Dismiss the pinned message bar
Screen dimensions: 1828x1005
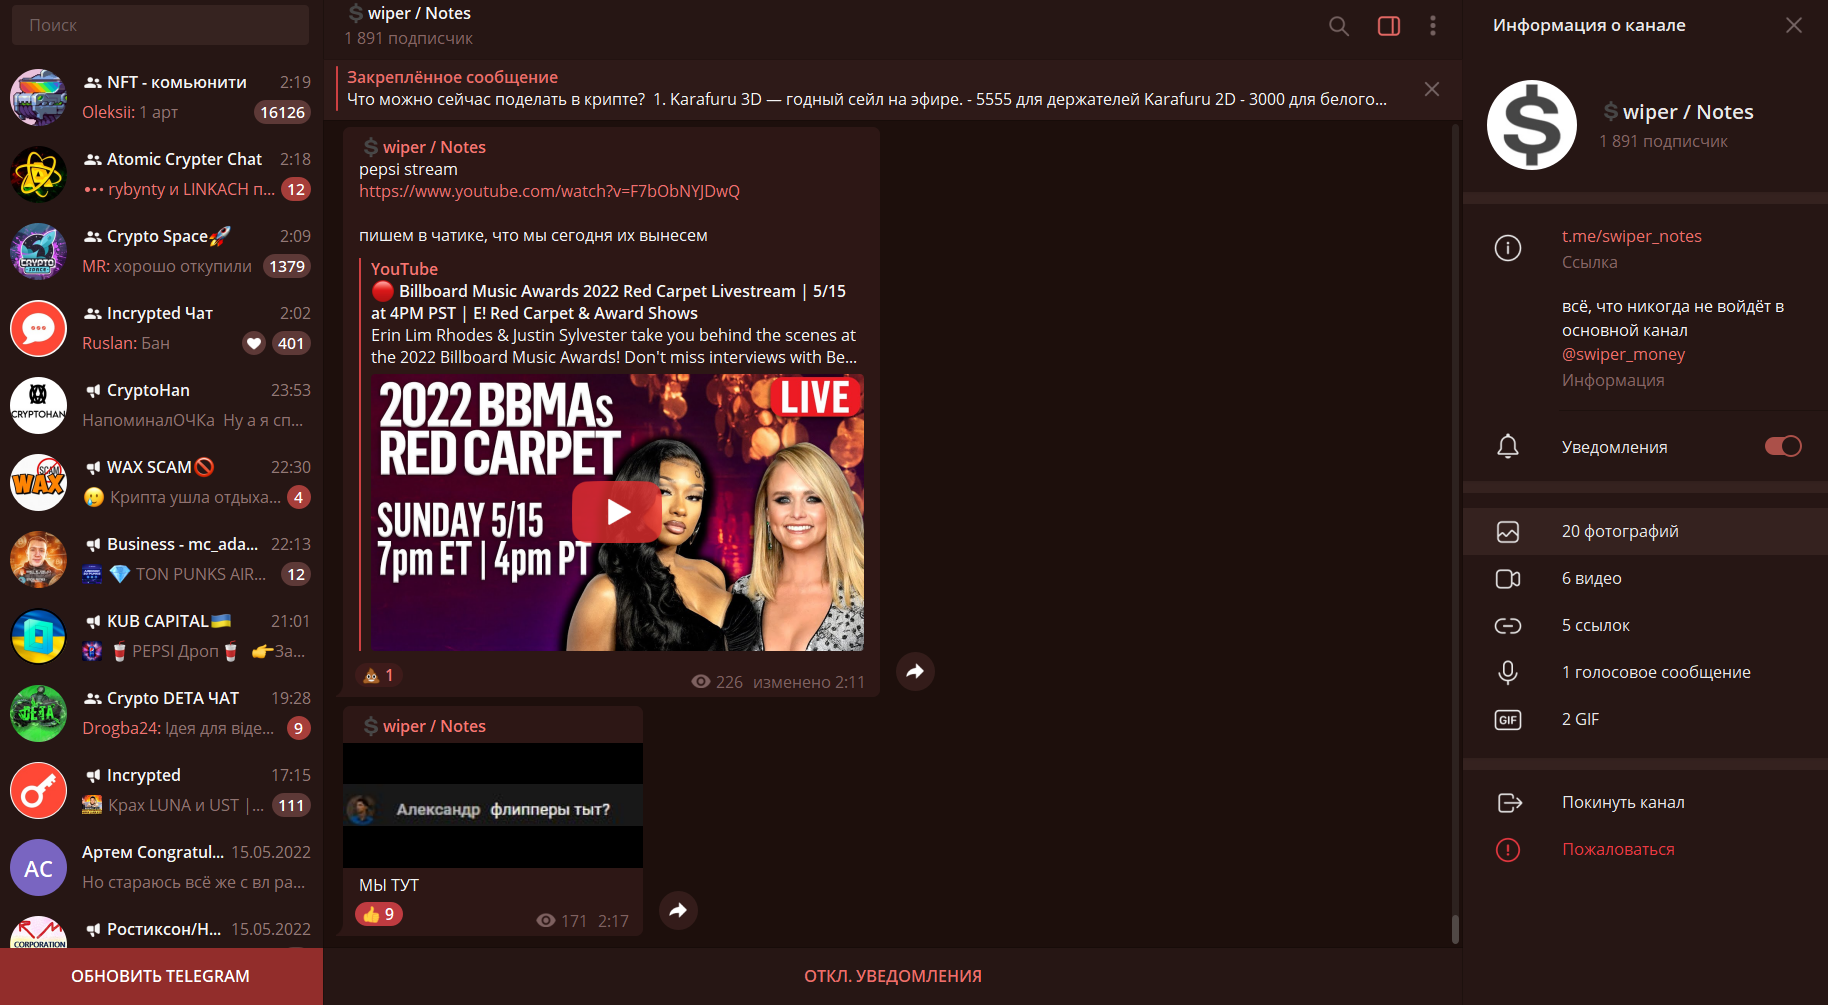(x=1432, y=89)
